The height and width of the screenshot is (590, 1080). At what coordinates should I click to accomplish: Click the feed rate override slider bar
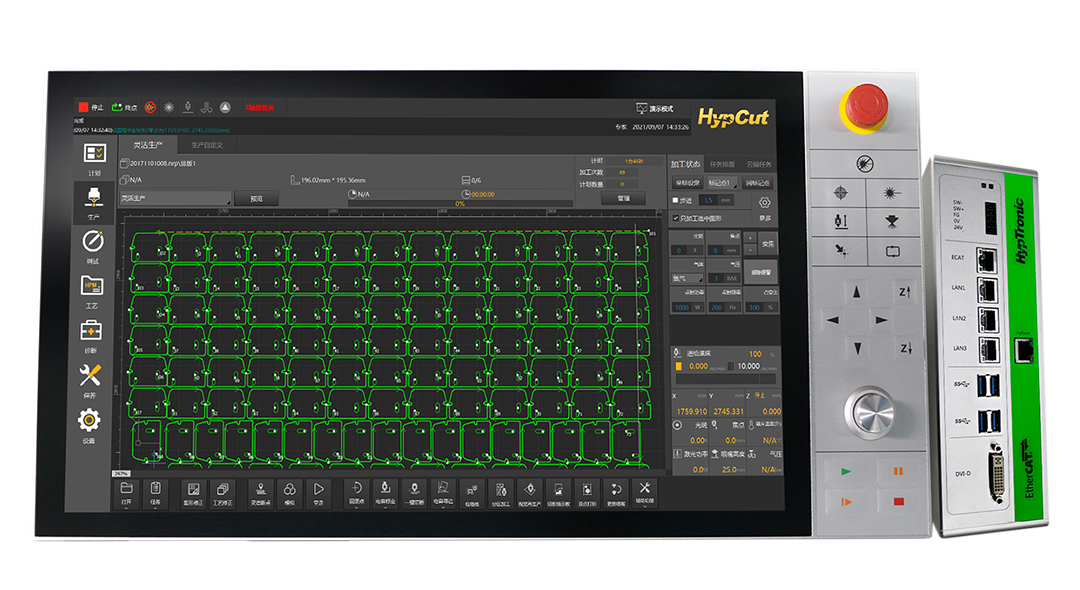coord(722,379)
